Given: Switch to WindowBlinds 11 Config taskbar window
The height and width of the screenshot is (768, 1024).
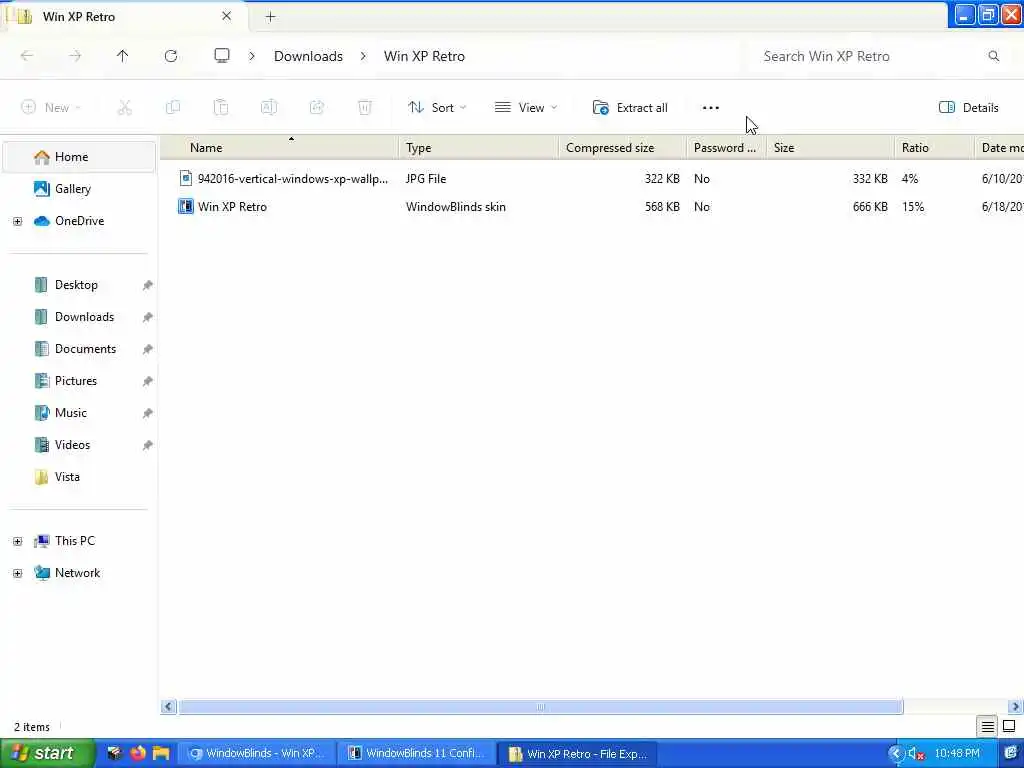Looking at the screenshot, I should (x=416, y=753).
